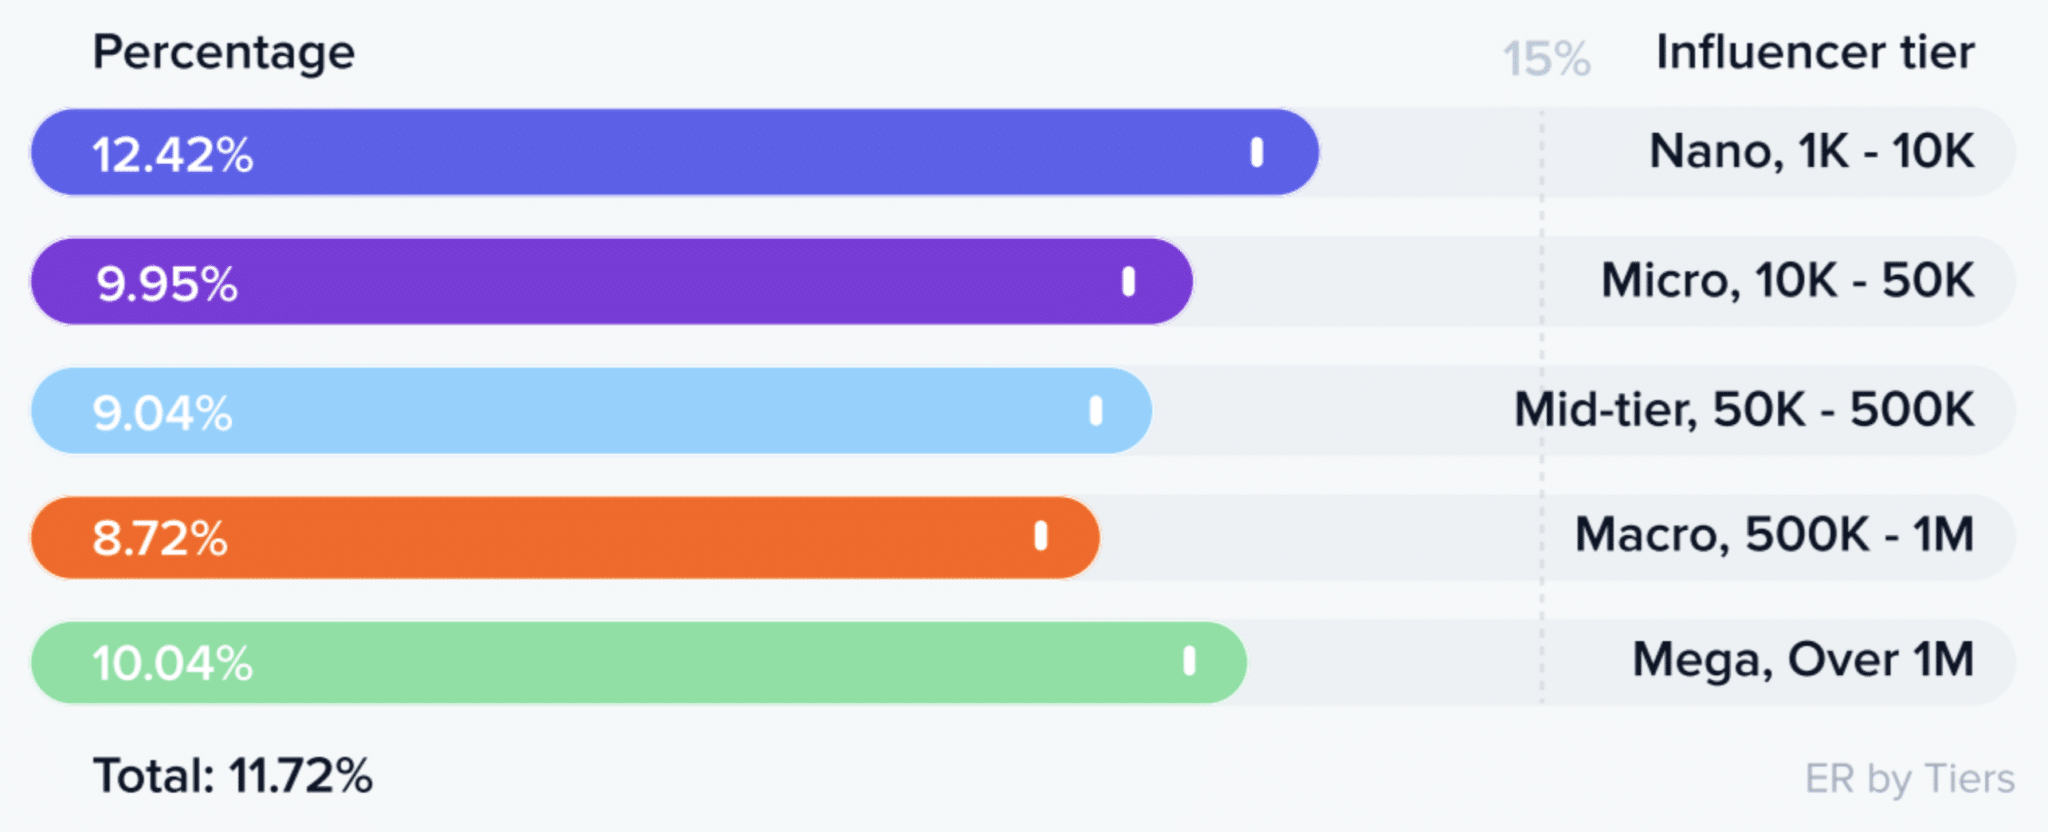Screen dimensions: 2048x832
Task: Select the purple 9.95% Micro bar
Action: pos(612,281)
